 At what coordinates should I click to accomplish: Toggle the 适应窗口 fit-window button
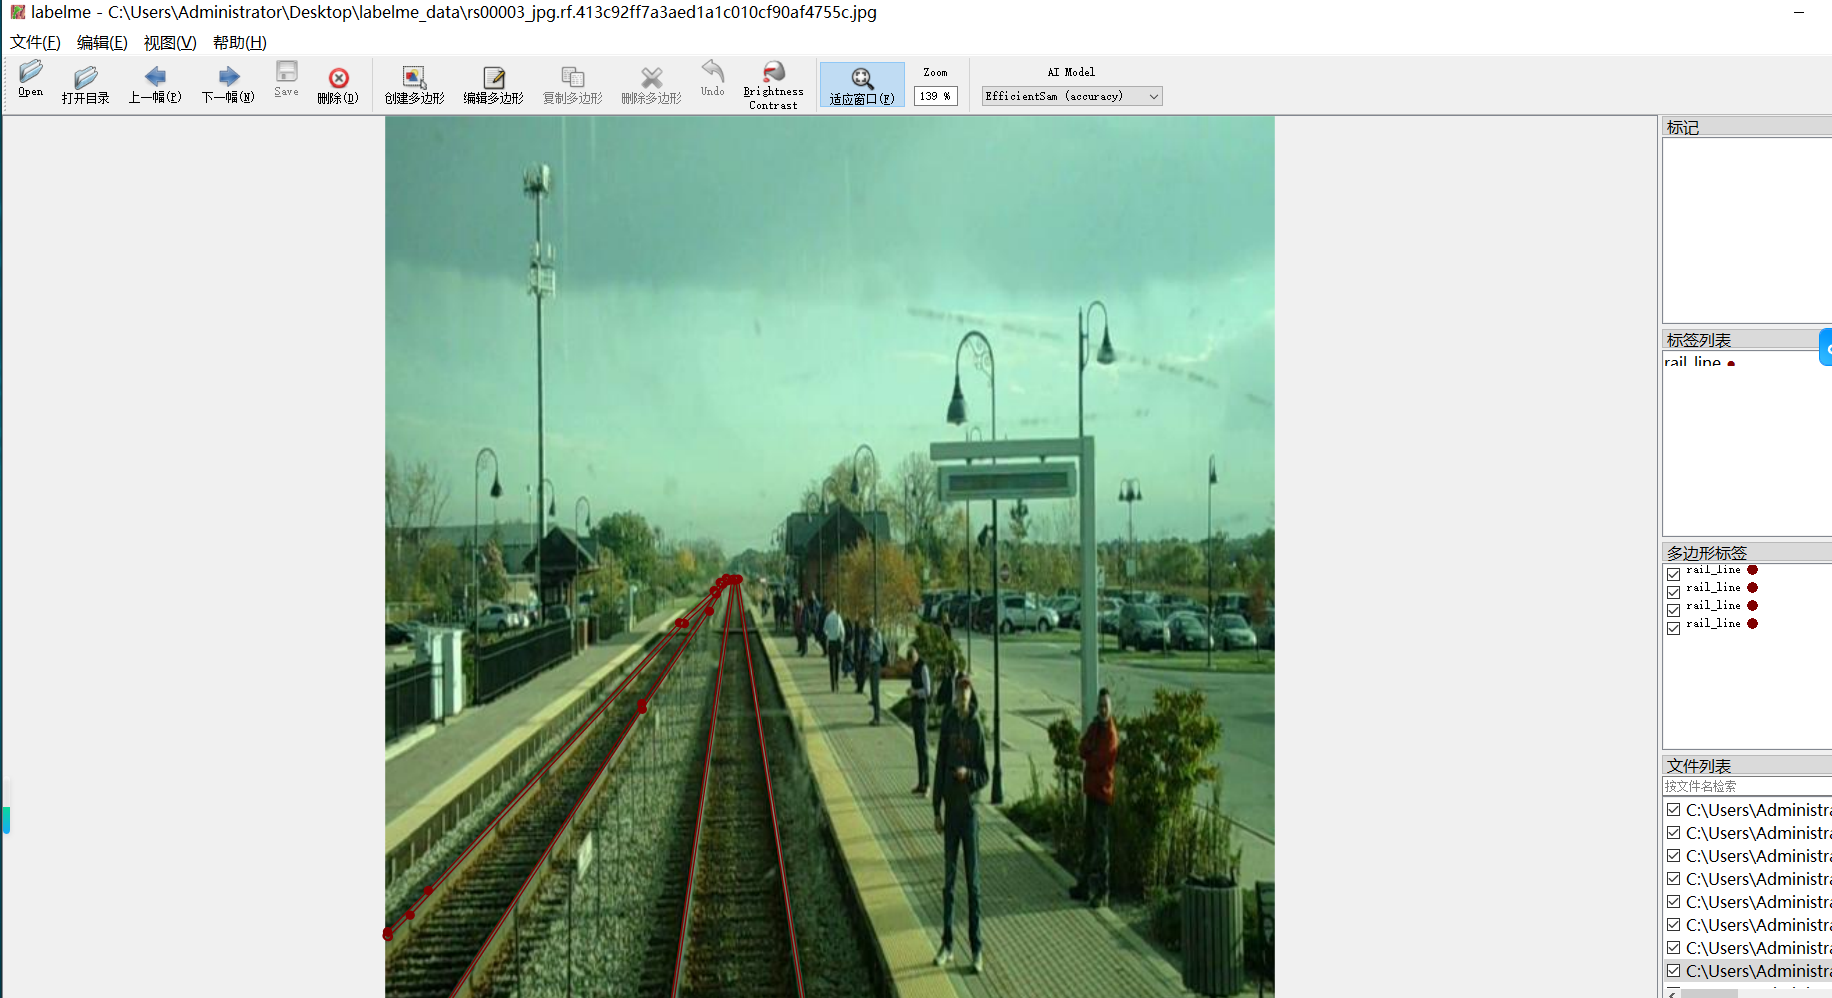click(x=862, y=84)
